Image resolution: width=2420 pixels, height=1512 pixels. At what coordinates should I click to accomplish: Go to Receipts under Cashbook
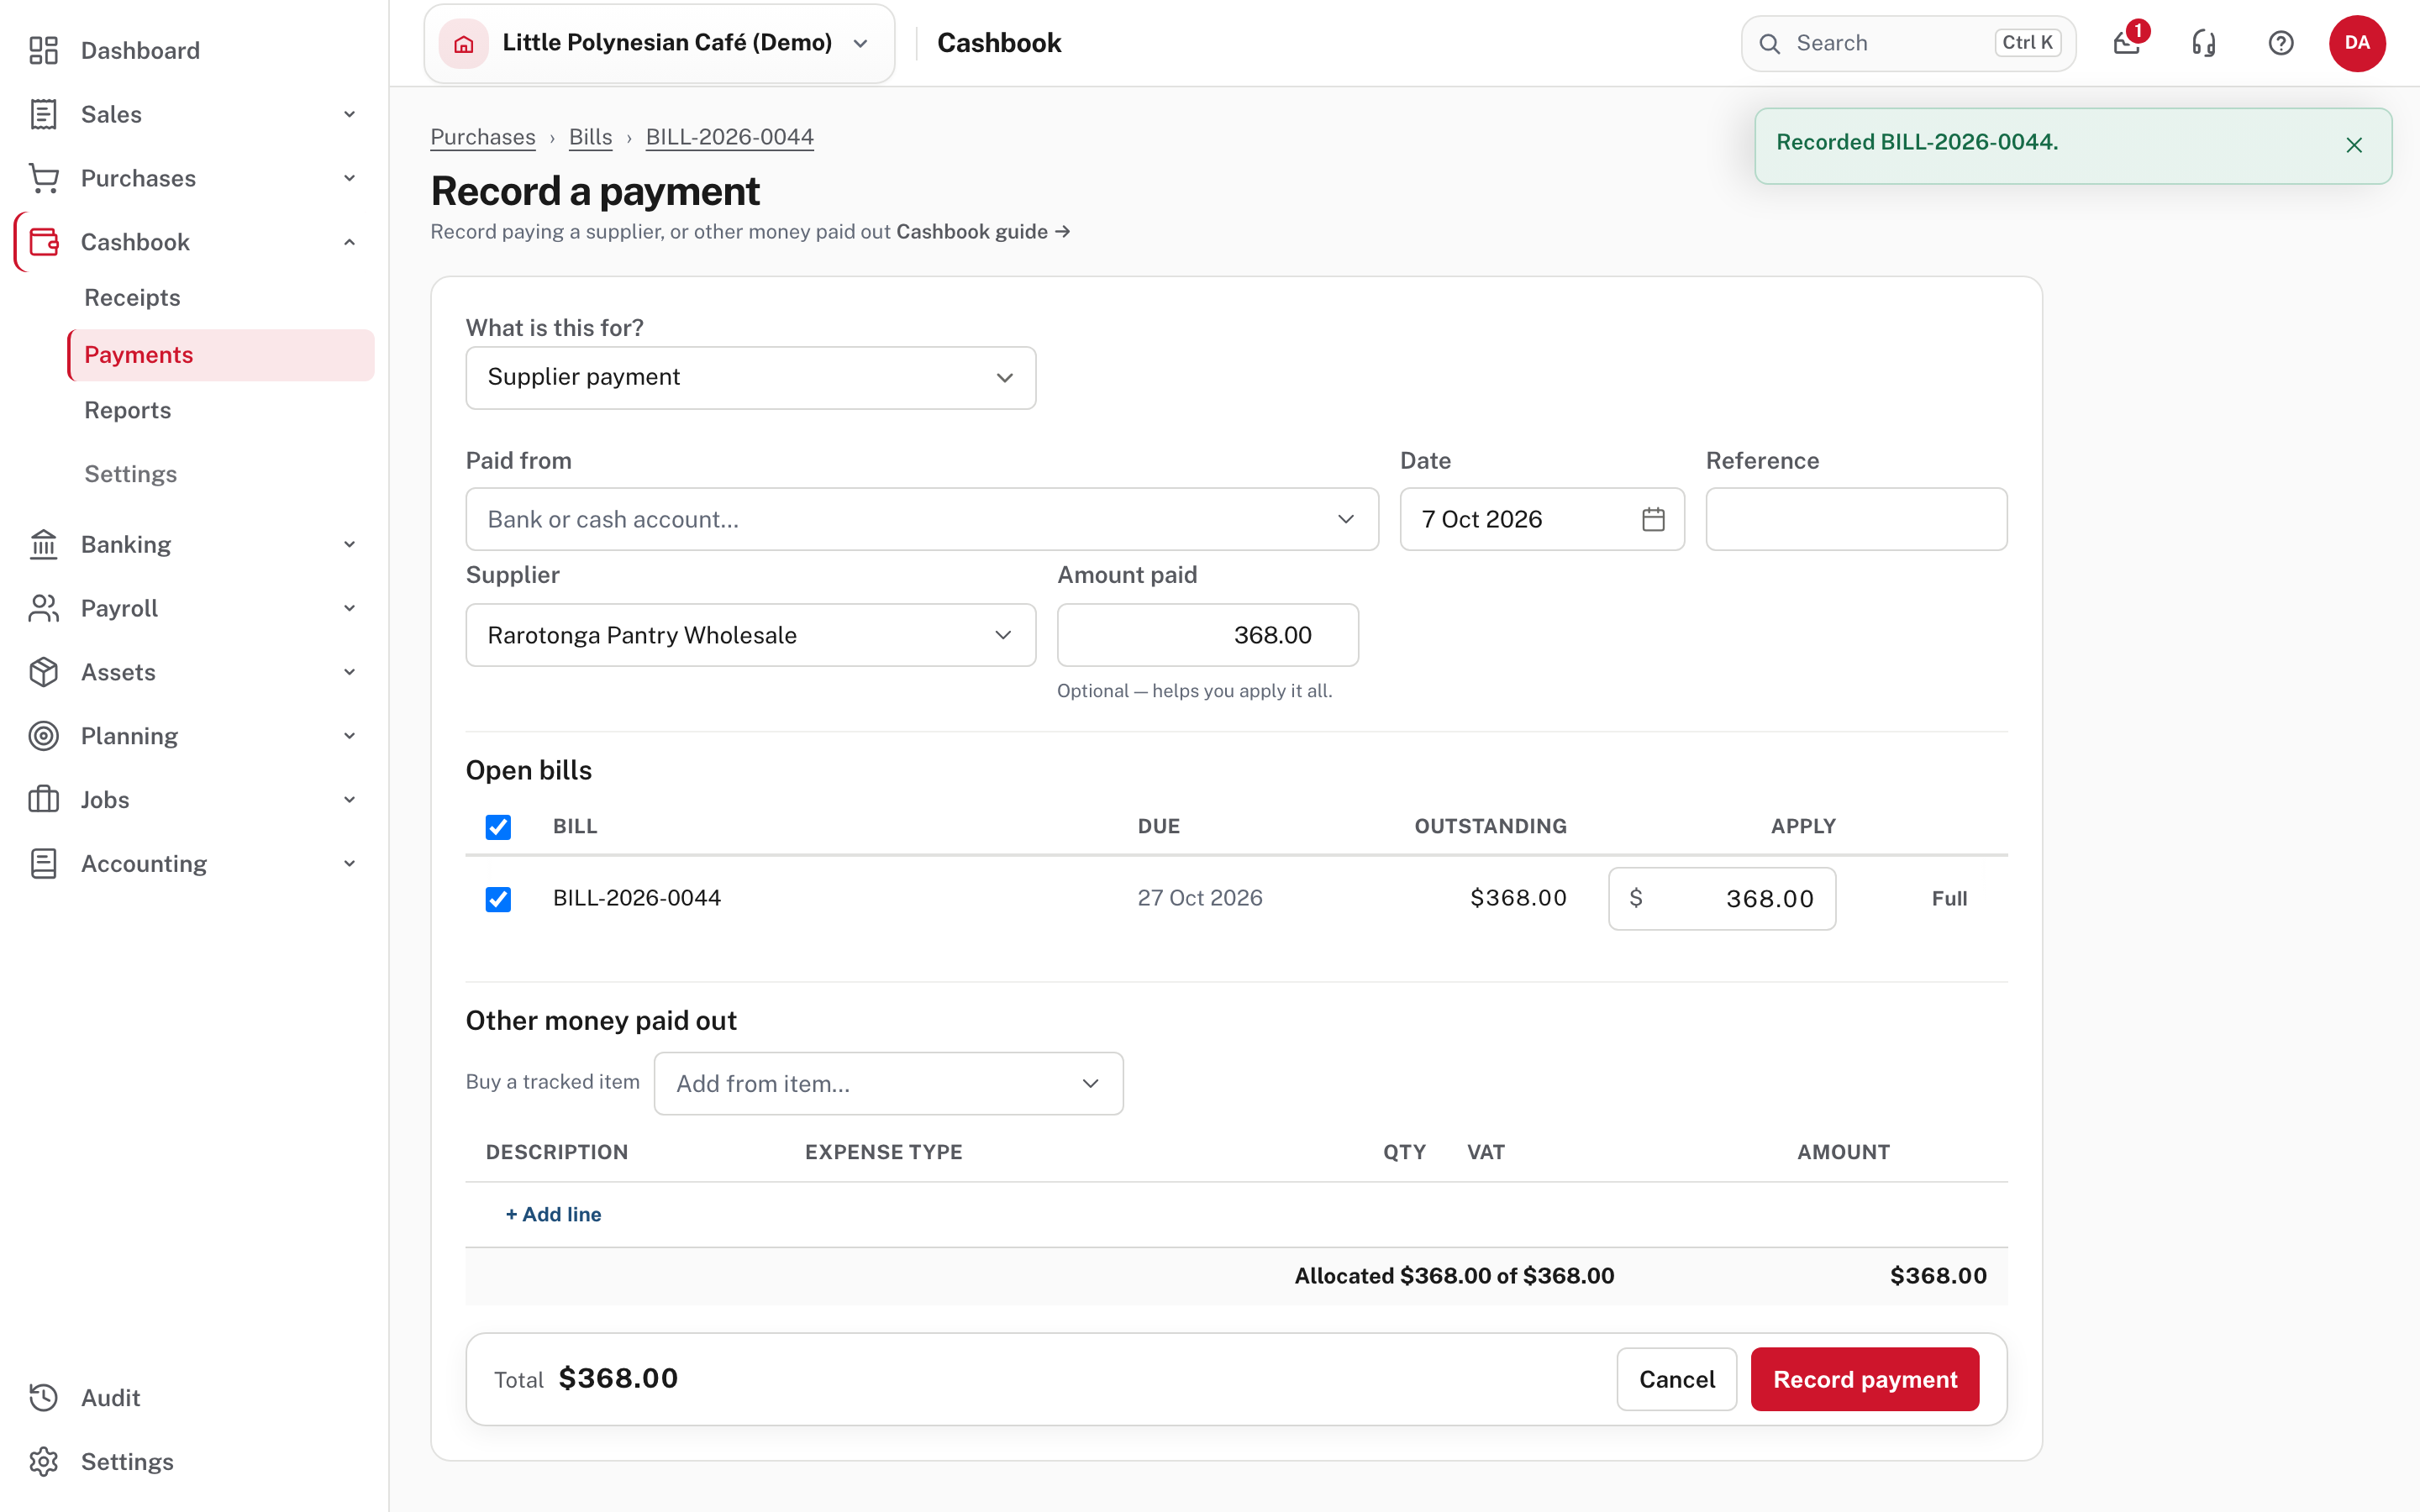(132, 298)
